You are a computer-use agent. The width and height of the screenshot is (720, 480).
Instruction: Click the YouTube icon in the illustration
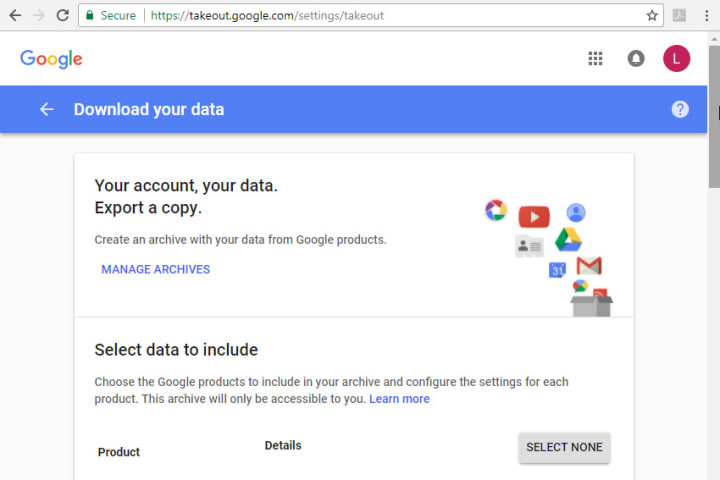tap(534, 216)
